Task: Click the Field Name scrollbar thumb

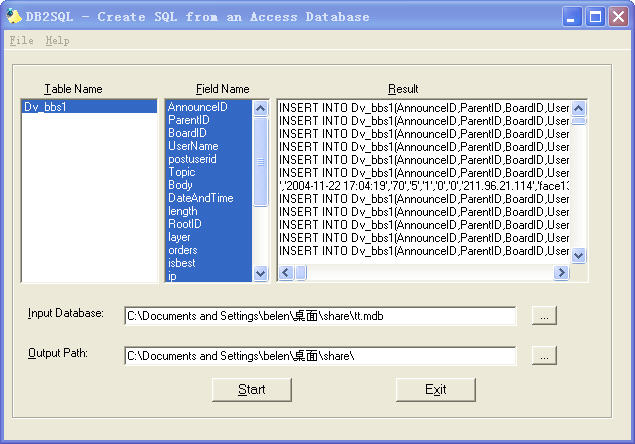Action: pyautogui.click(x=260, y=162)
